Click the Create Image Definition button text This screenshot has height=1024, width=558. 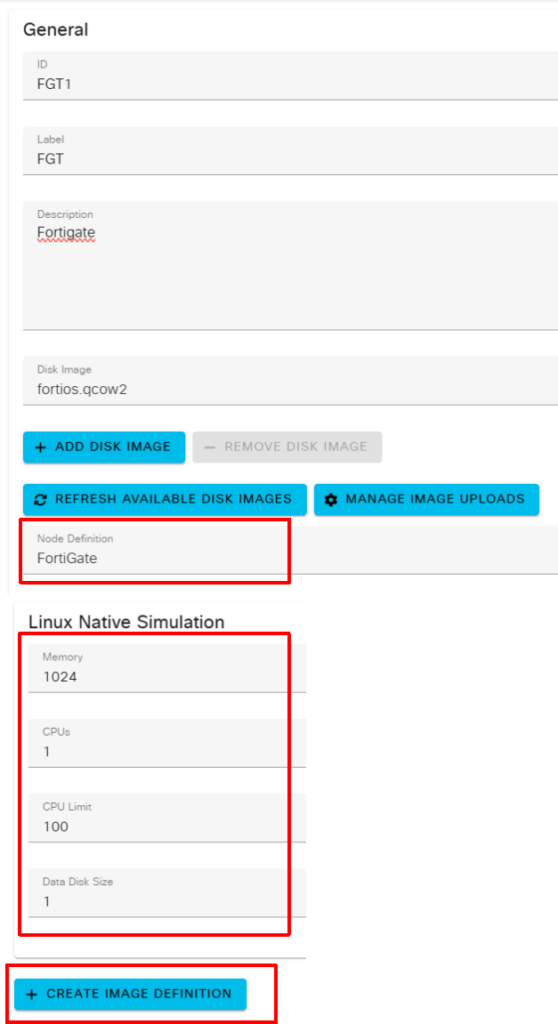[x=139, y=994]
